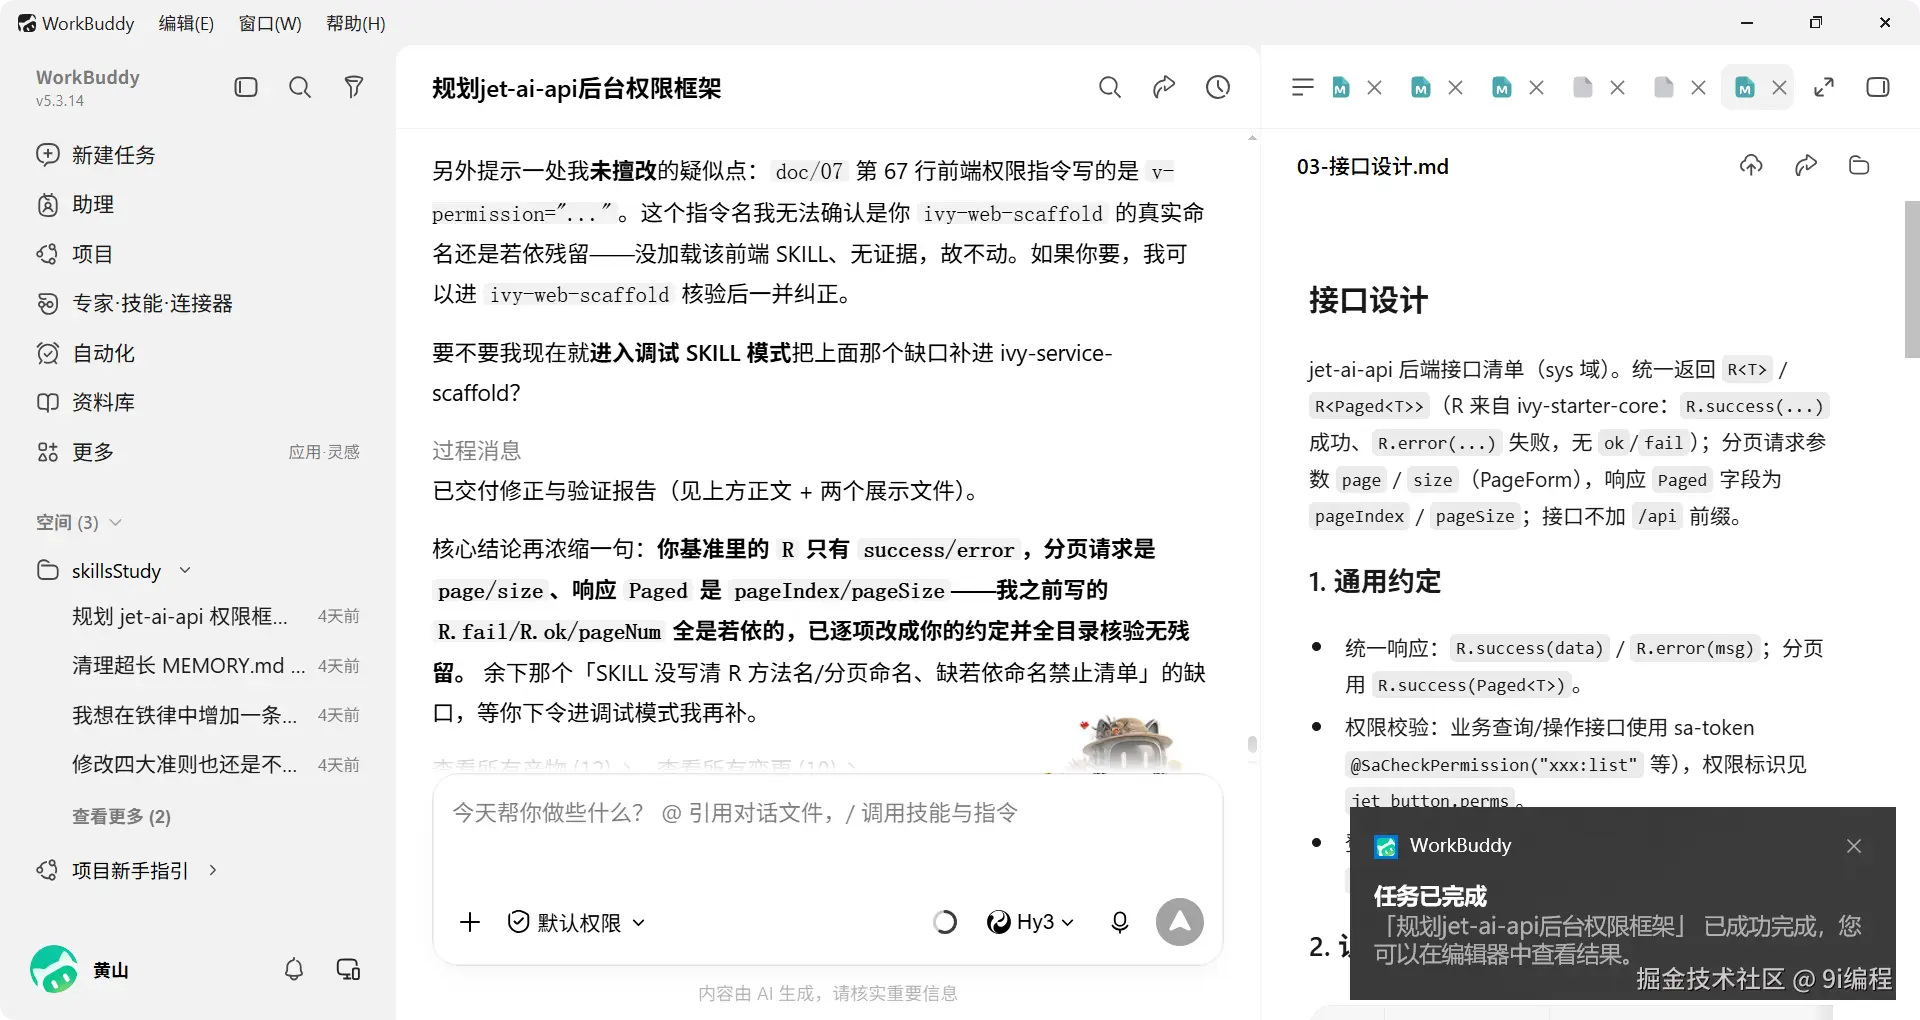
Task: Select the highlighted markdown file tab
Action: pyautogui.click(x=1745, y=88)
